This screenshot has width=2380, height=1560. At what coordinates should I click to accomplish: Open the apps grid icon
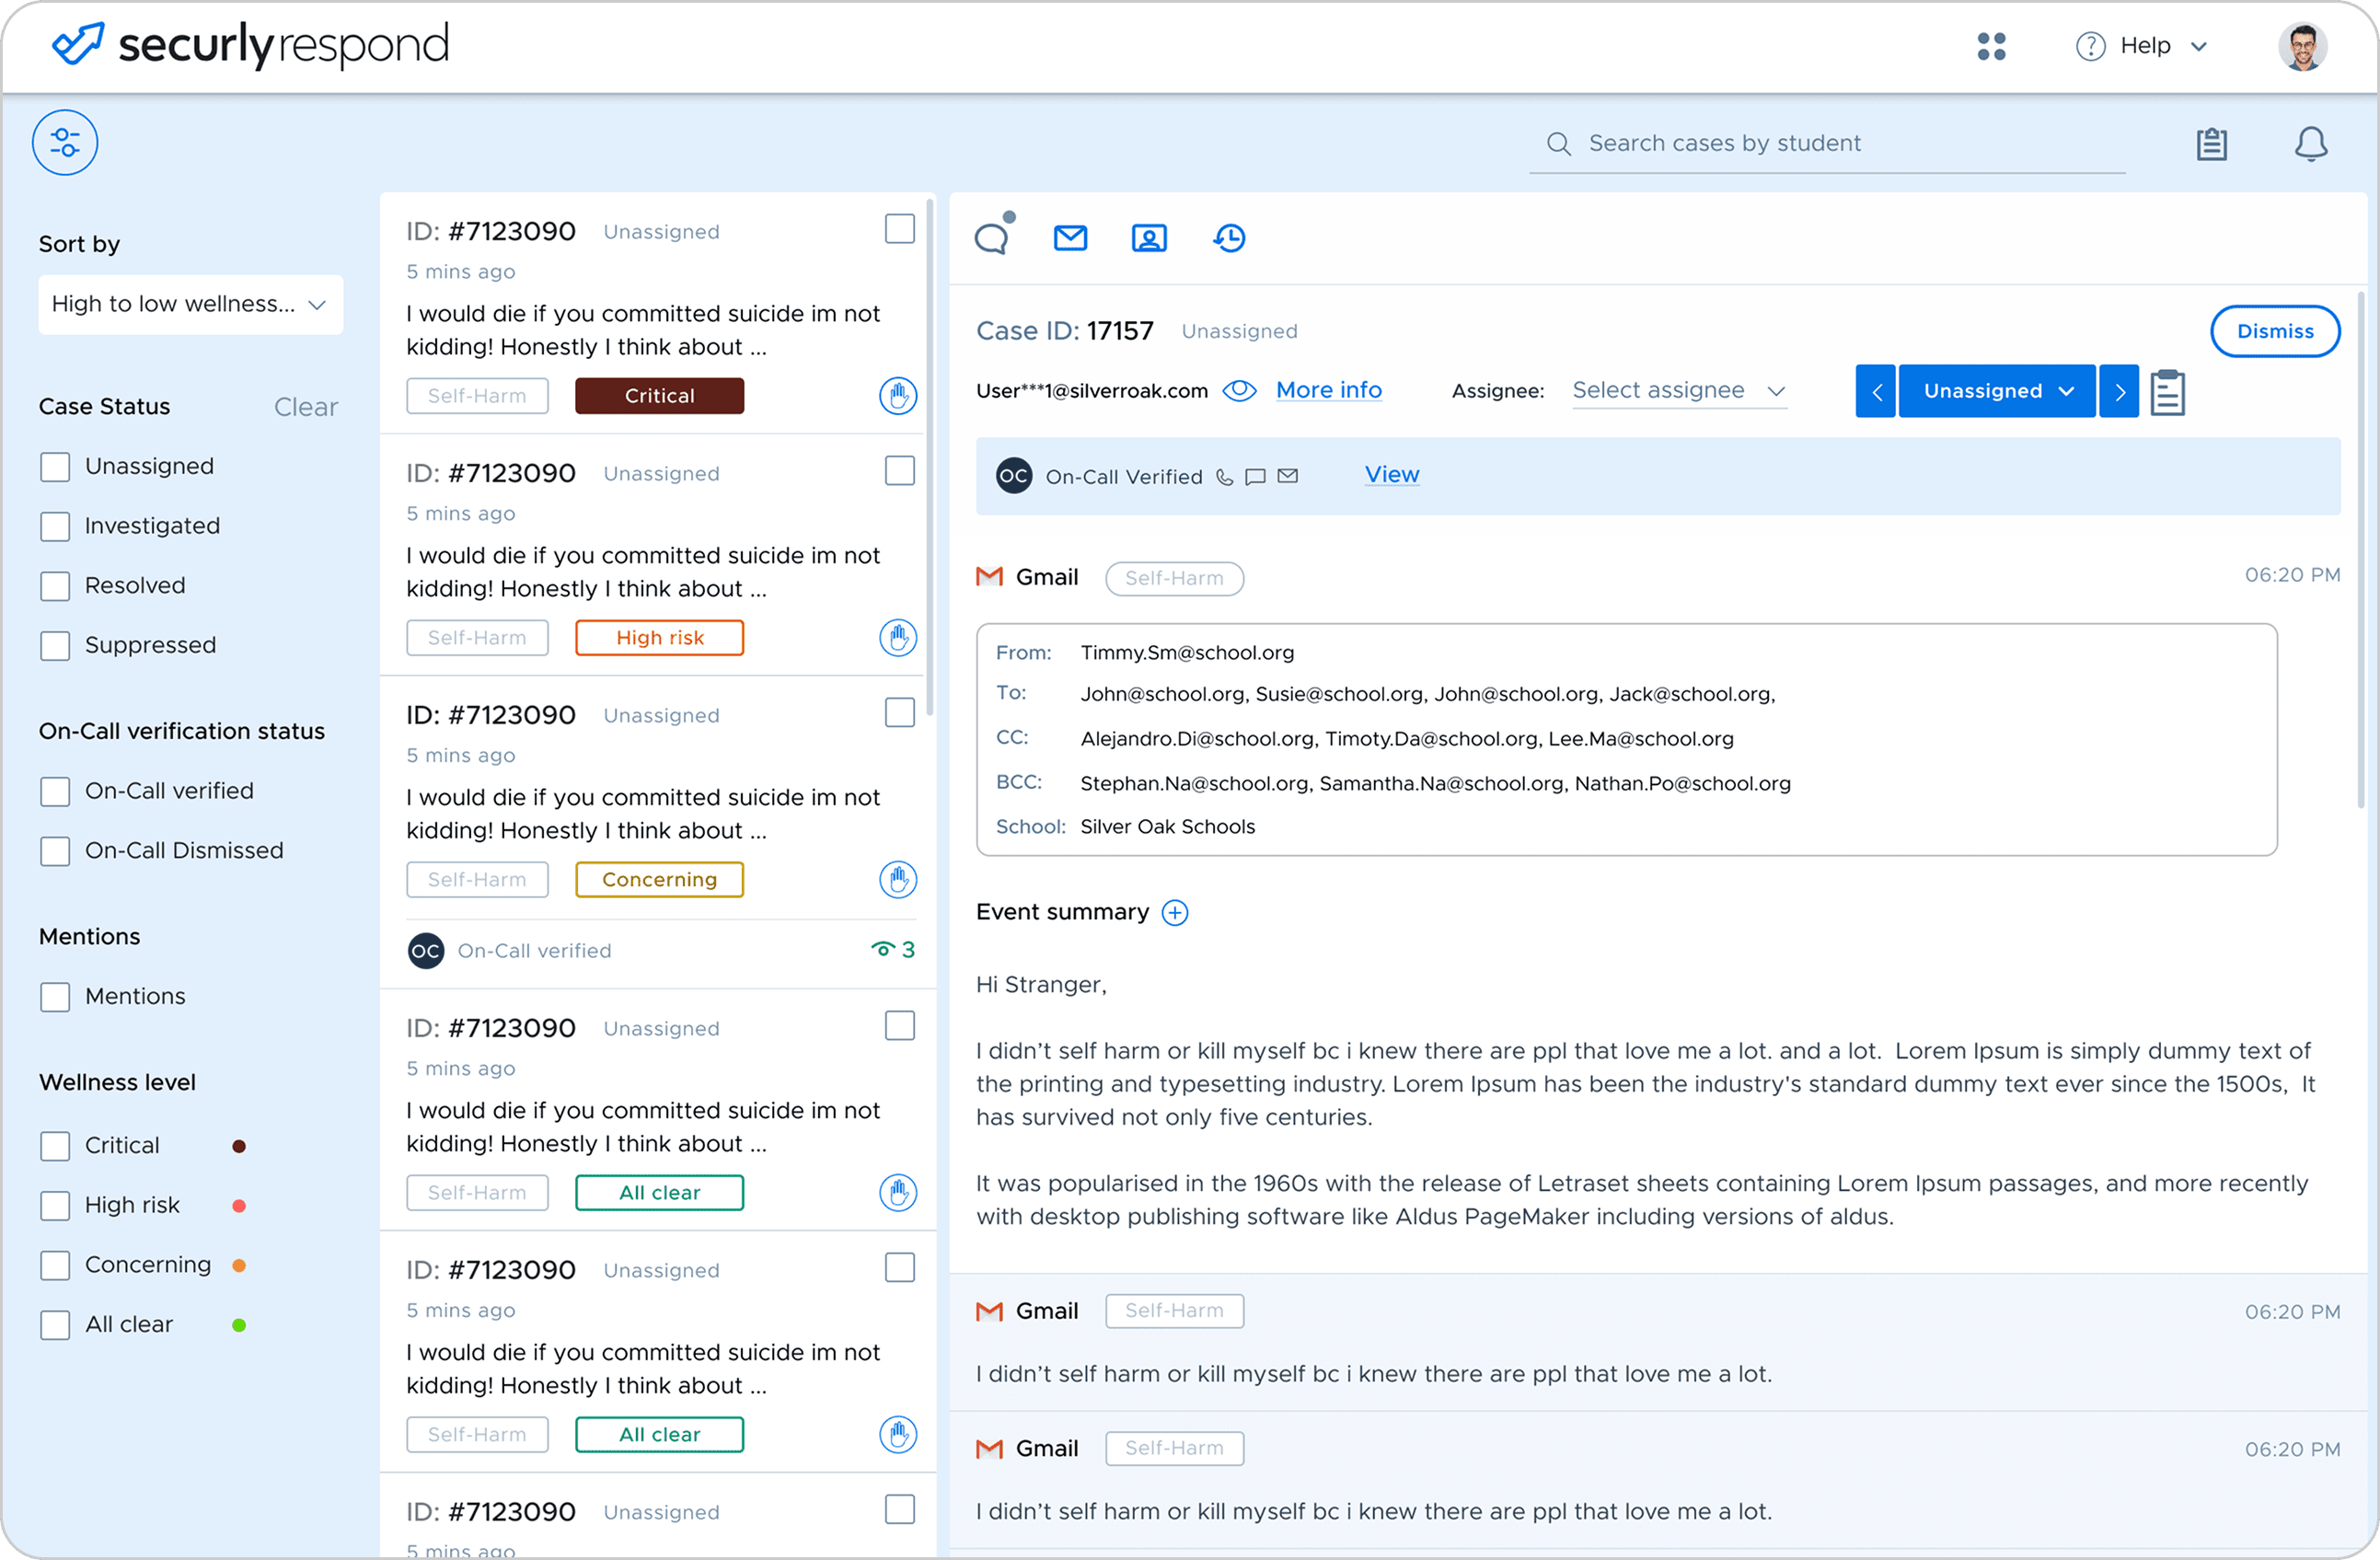point(1991,46)
